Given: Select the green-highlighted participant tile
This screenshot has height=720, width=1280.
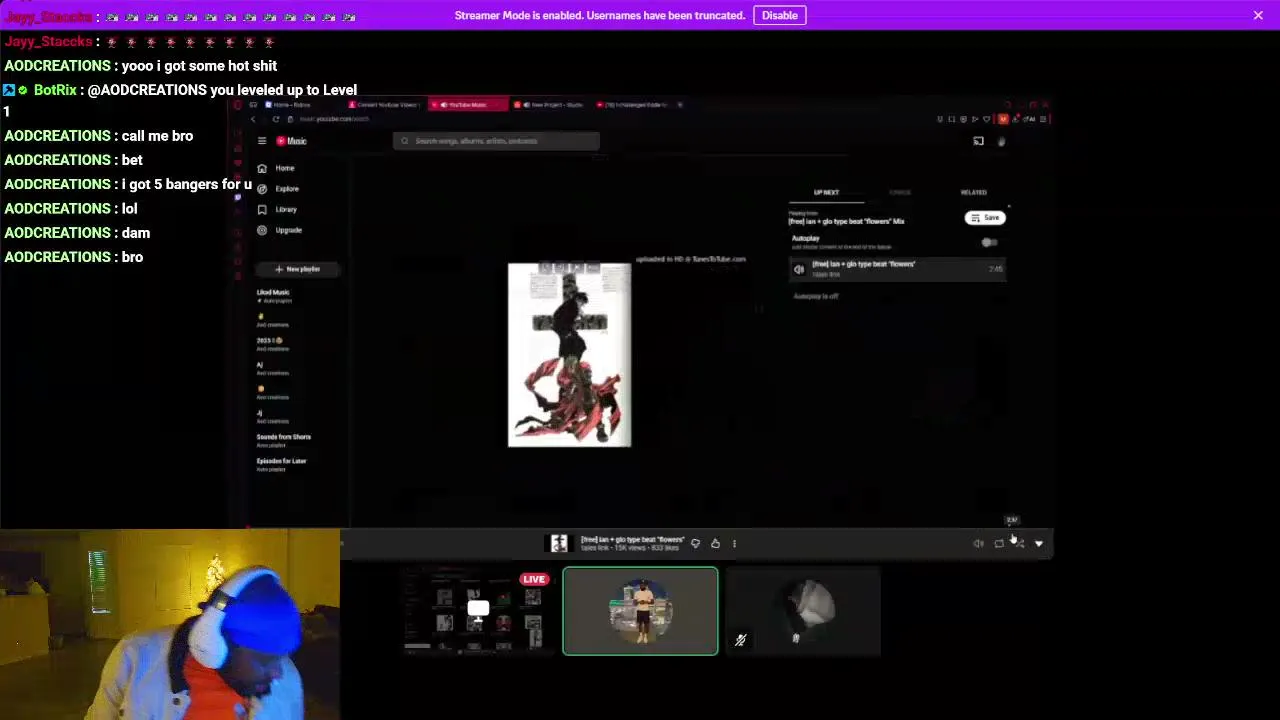Looking at the screenshot, I should click(640, 611).
